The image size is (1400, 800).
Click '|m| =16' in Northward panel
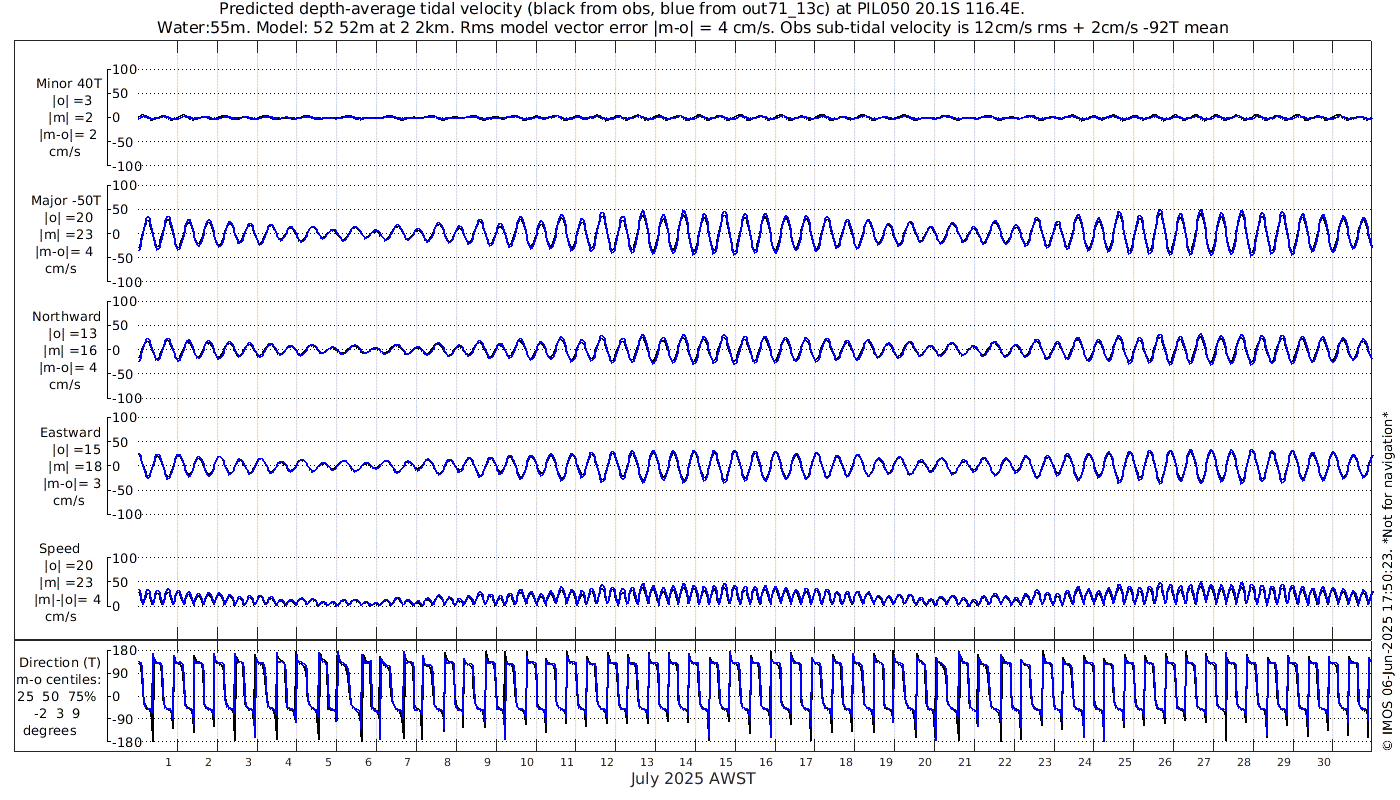[x=72, y=351]
